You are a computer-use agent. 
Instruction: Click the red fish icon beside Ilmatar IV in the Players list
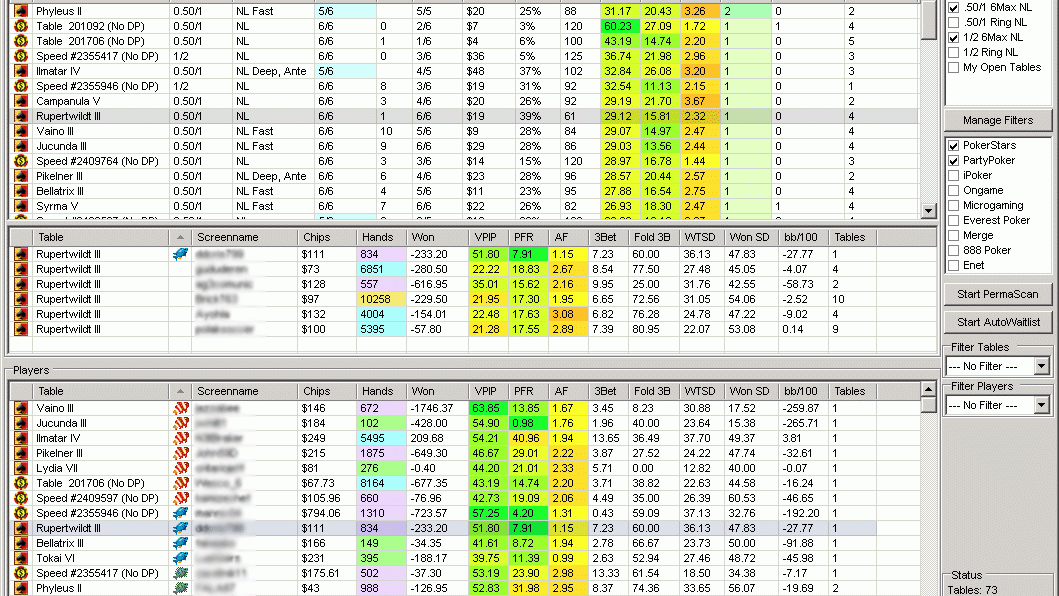tap(180, 439)
